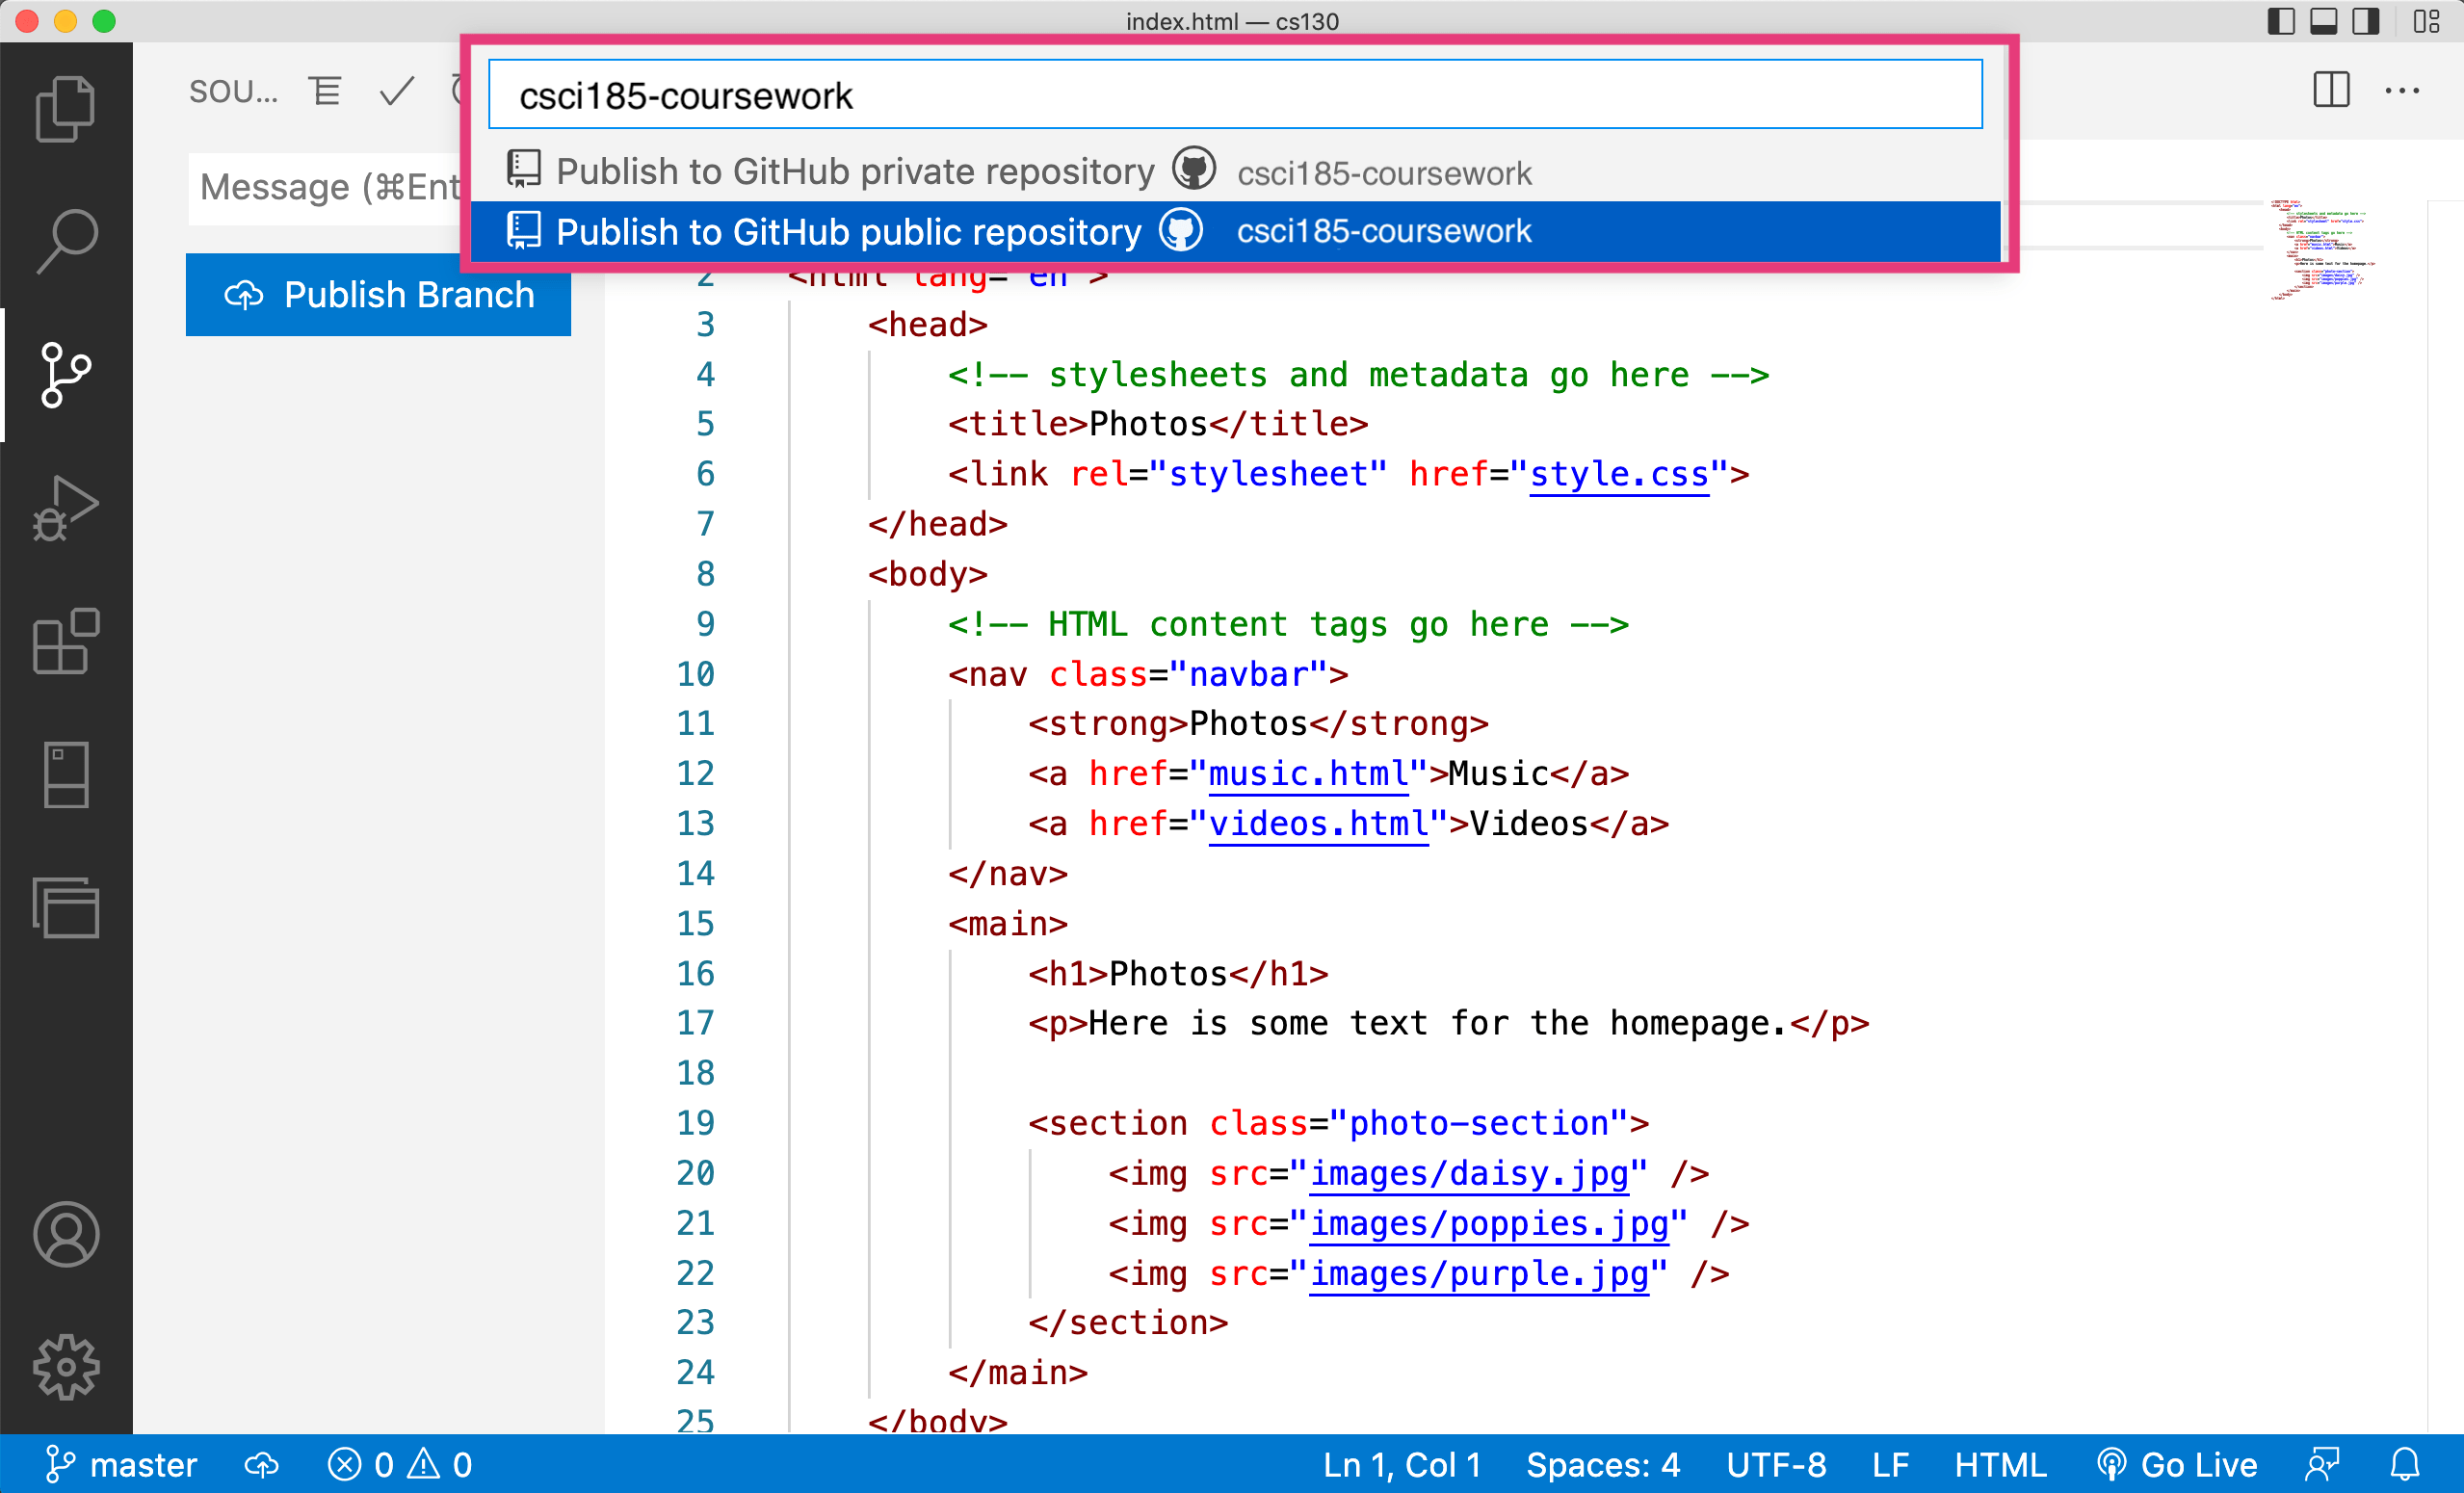2464x1493 pixels.
Task: Click the Publish Branch button
Action: [x=378, y=294]
